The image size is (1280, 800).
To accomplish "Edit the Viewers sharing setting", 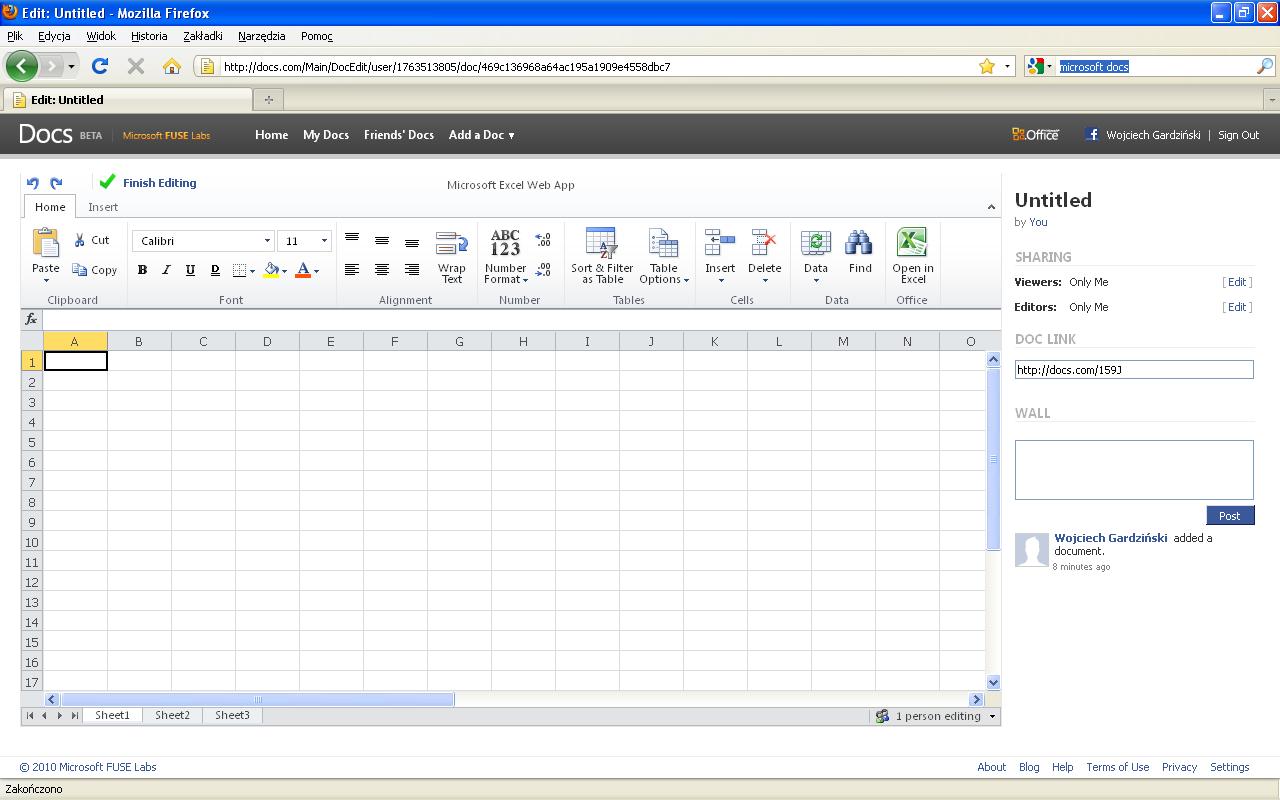I will pyautogui.click(x=1237, y=282).
